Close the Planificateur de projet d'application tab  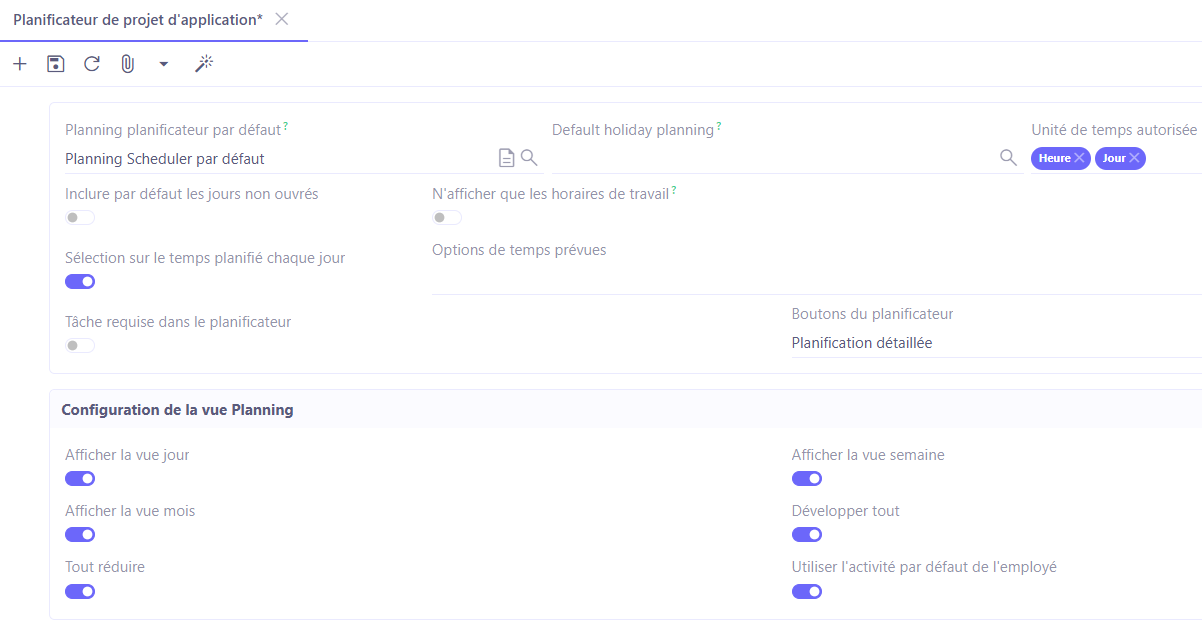click(x=282, y=19)
